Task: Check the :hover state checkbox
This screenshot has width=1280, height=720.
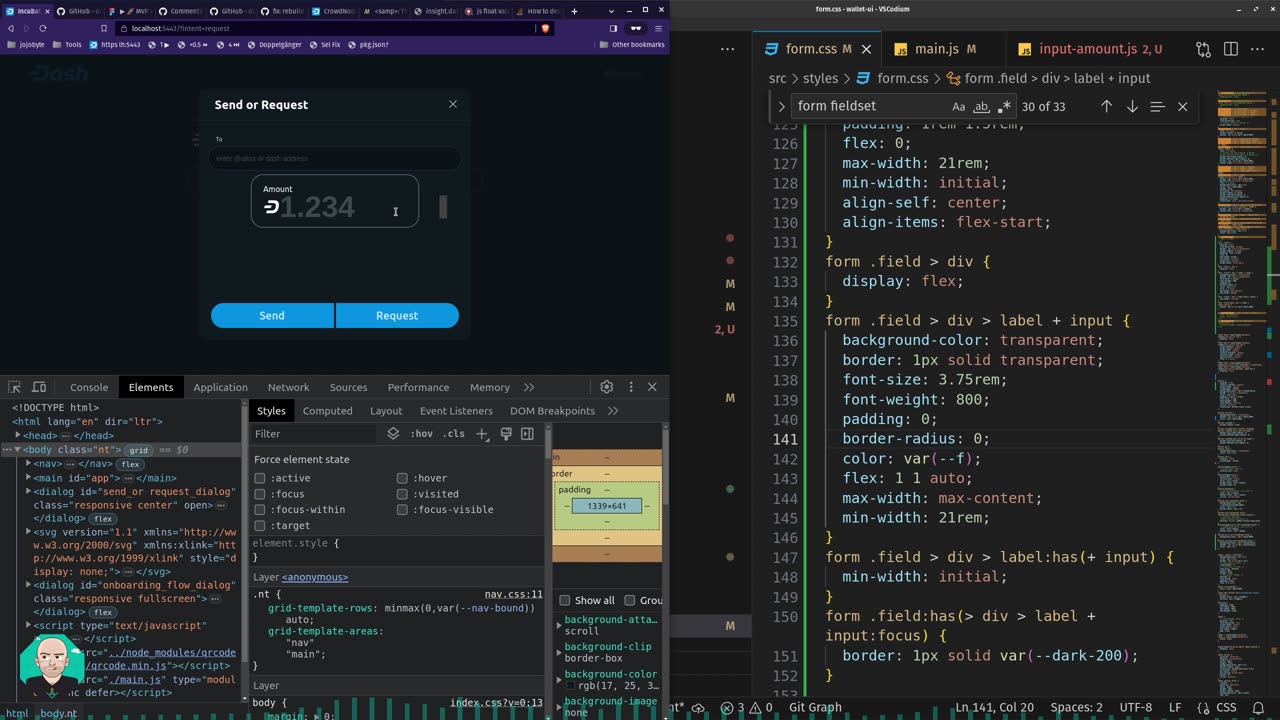Action: click(x=402, y=478)
